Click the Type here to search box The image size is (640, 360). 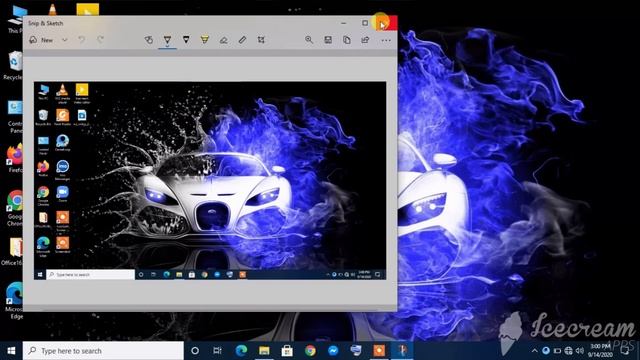103,351
